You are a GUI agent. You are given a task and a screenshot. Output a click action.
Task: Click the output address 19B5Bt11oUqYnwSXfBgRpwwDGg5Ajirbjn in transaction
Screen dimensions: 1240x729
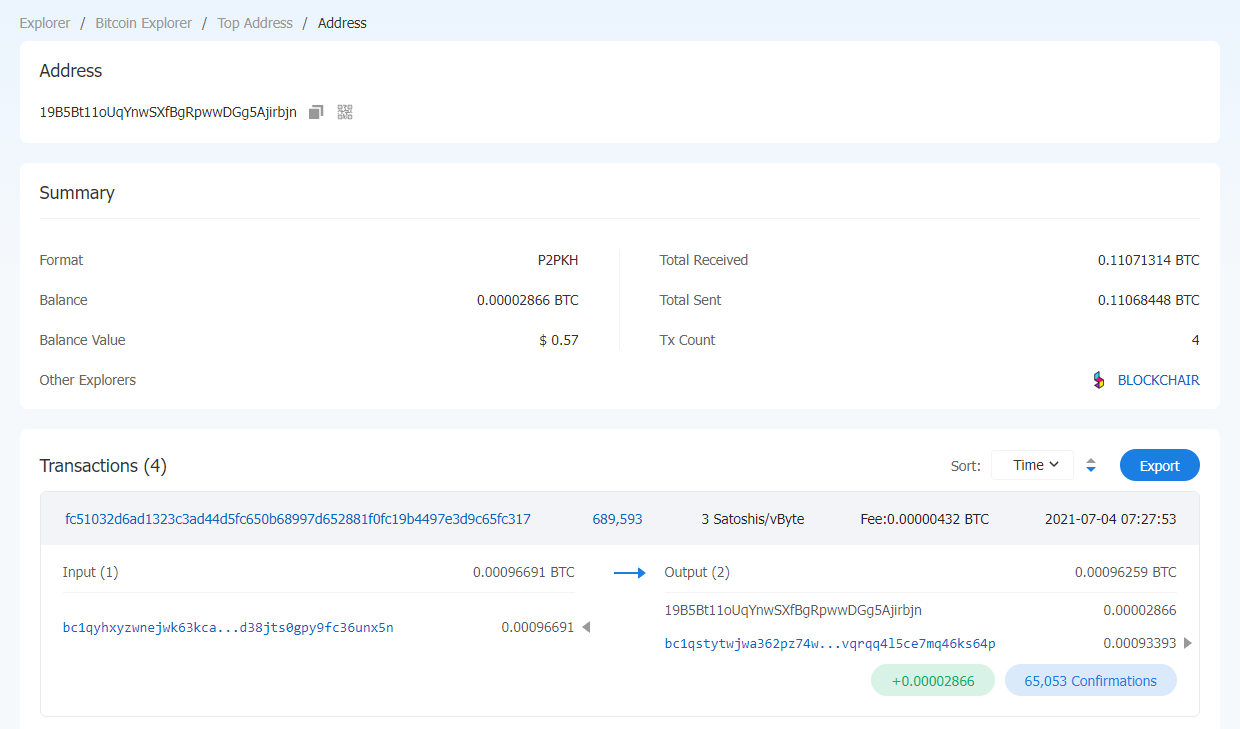(793, 610)
